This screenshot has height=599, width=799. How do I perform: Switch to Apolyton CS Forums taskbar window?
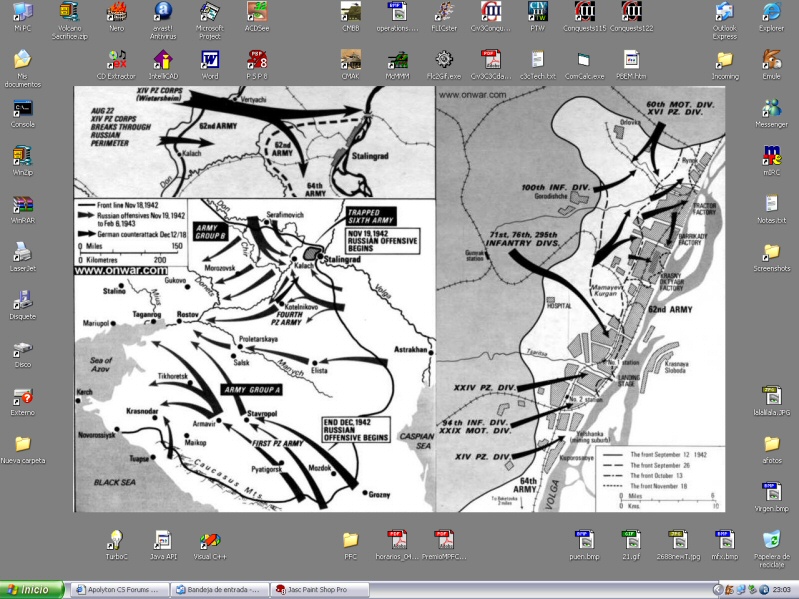[x=117, y=590]
